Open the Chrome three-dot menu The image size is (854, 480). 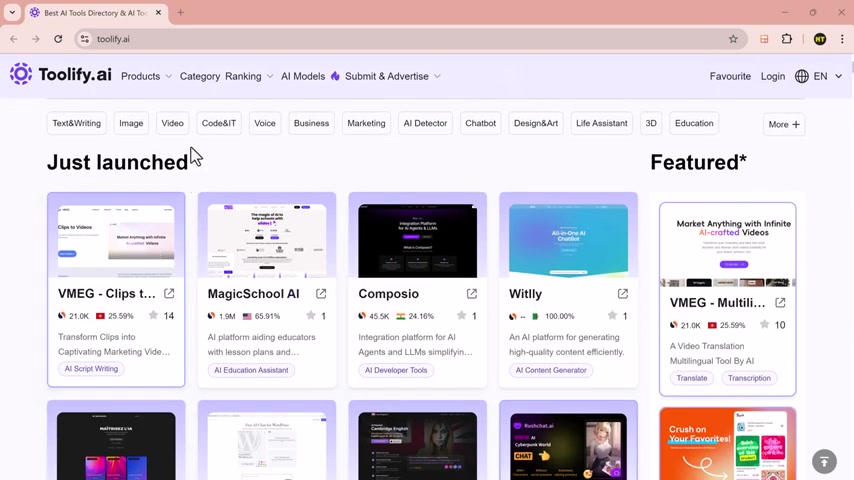pos(842,39)
